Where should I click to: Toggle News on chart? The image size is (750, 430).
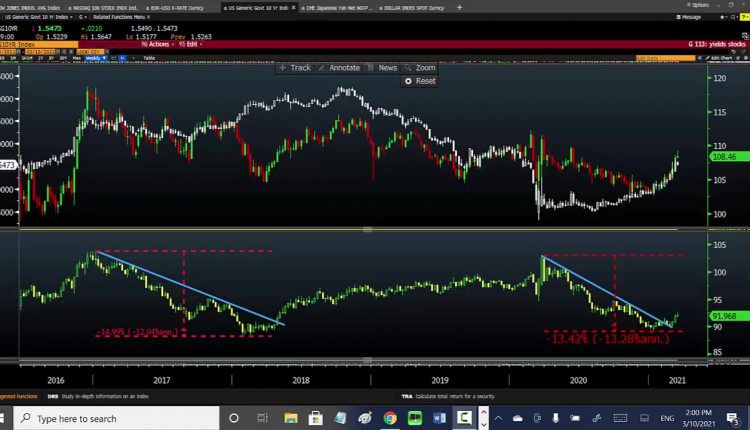coord(382,67)
